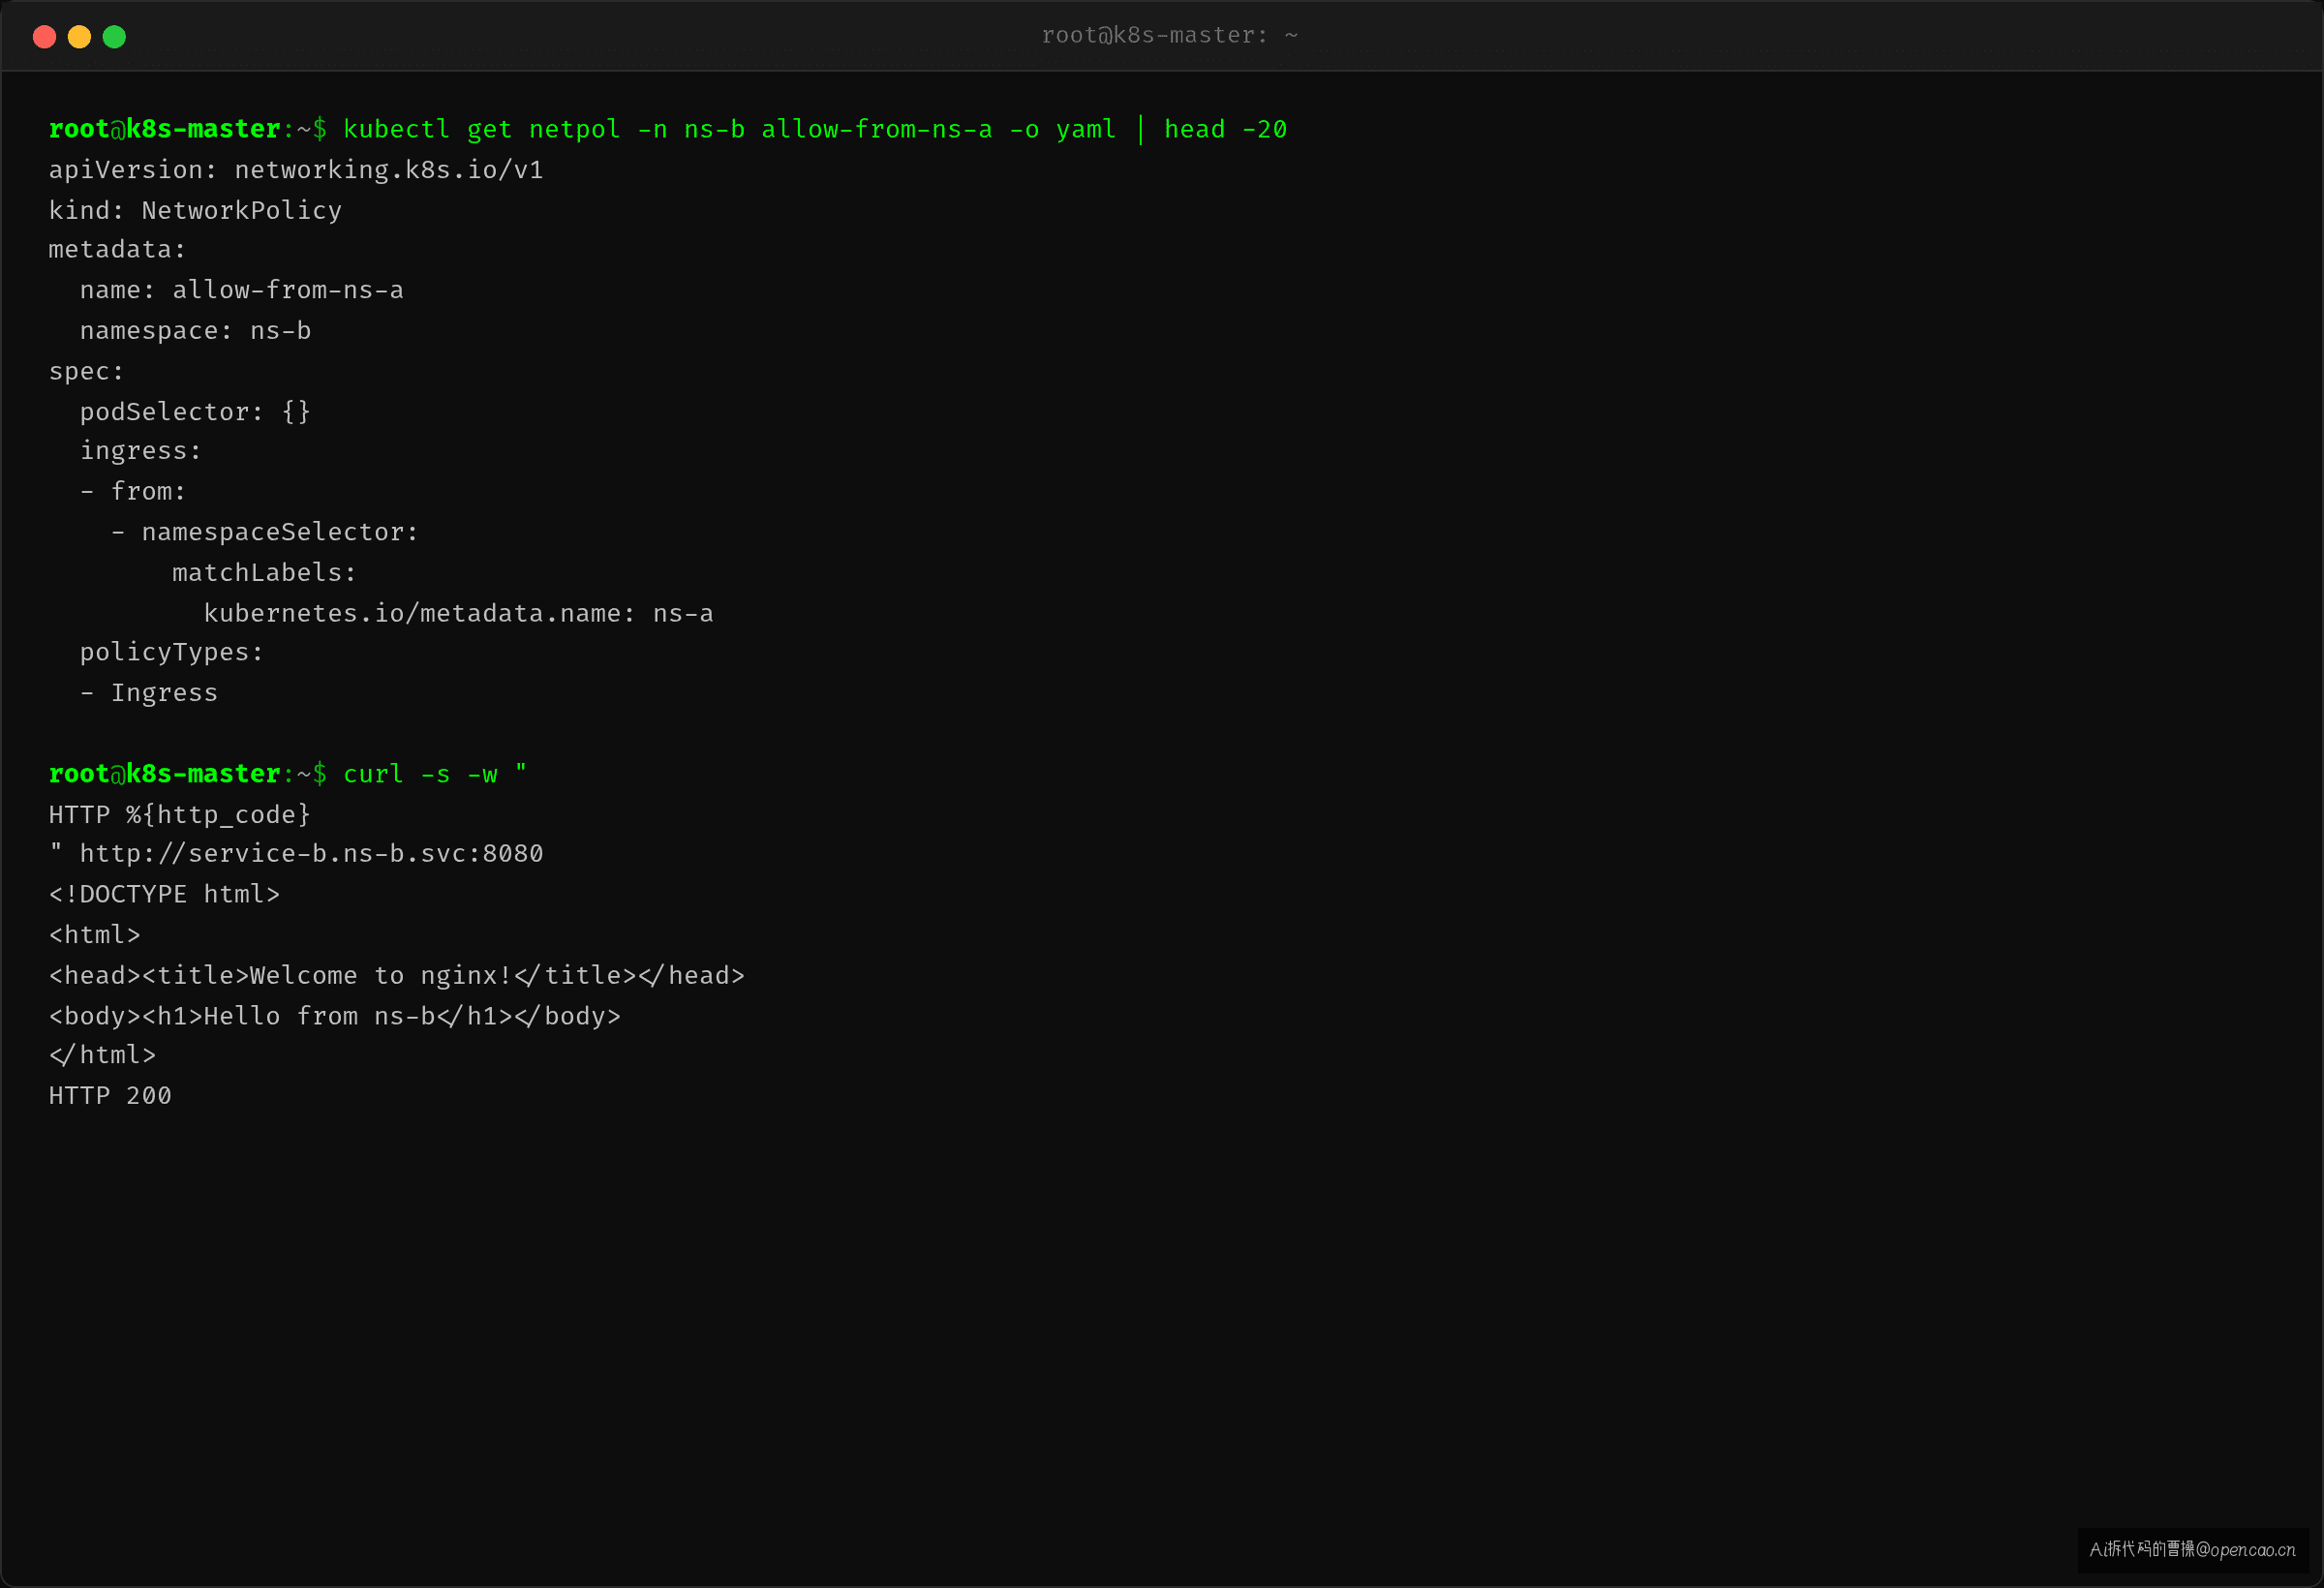Click the window title root@k8s-master: ~
This screenshot has width=2324, height=1588.
click(1169, 35)
